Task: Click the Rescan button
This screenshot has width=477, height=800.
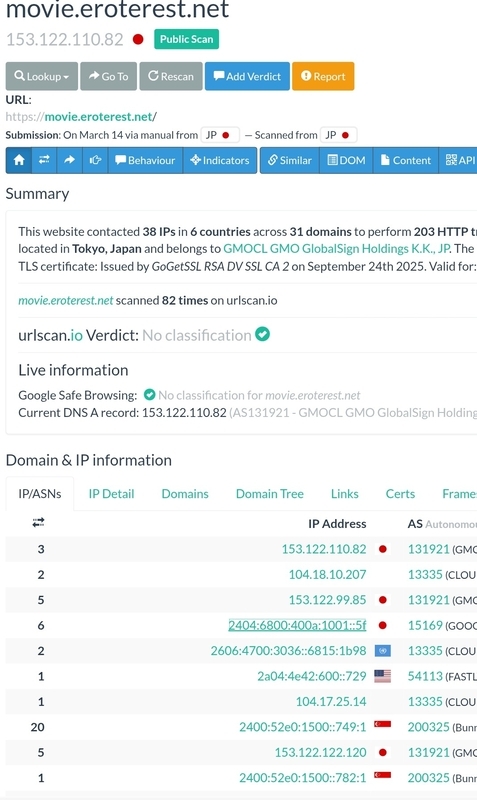Action: click(171, 76)
